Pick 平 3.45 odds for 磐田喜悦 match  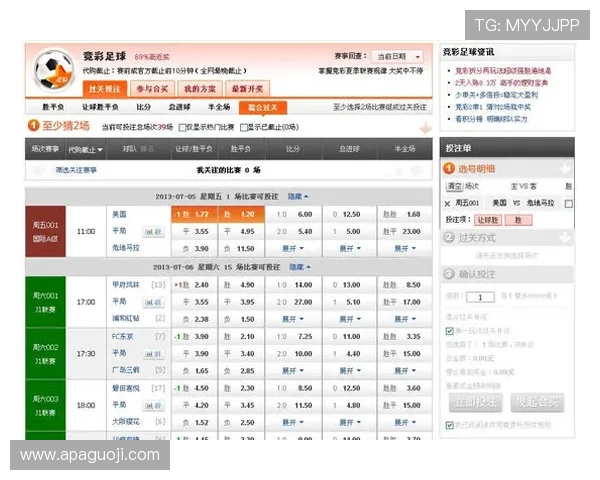click(239, 405)
